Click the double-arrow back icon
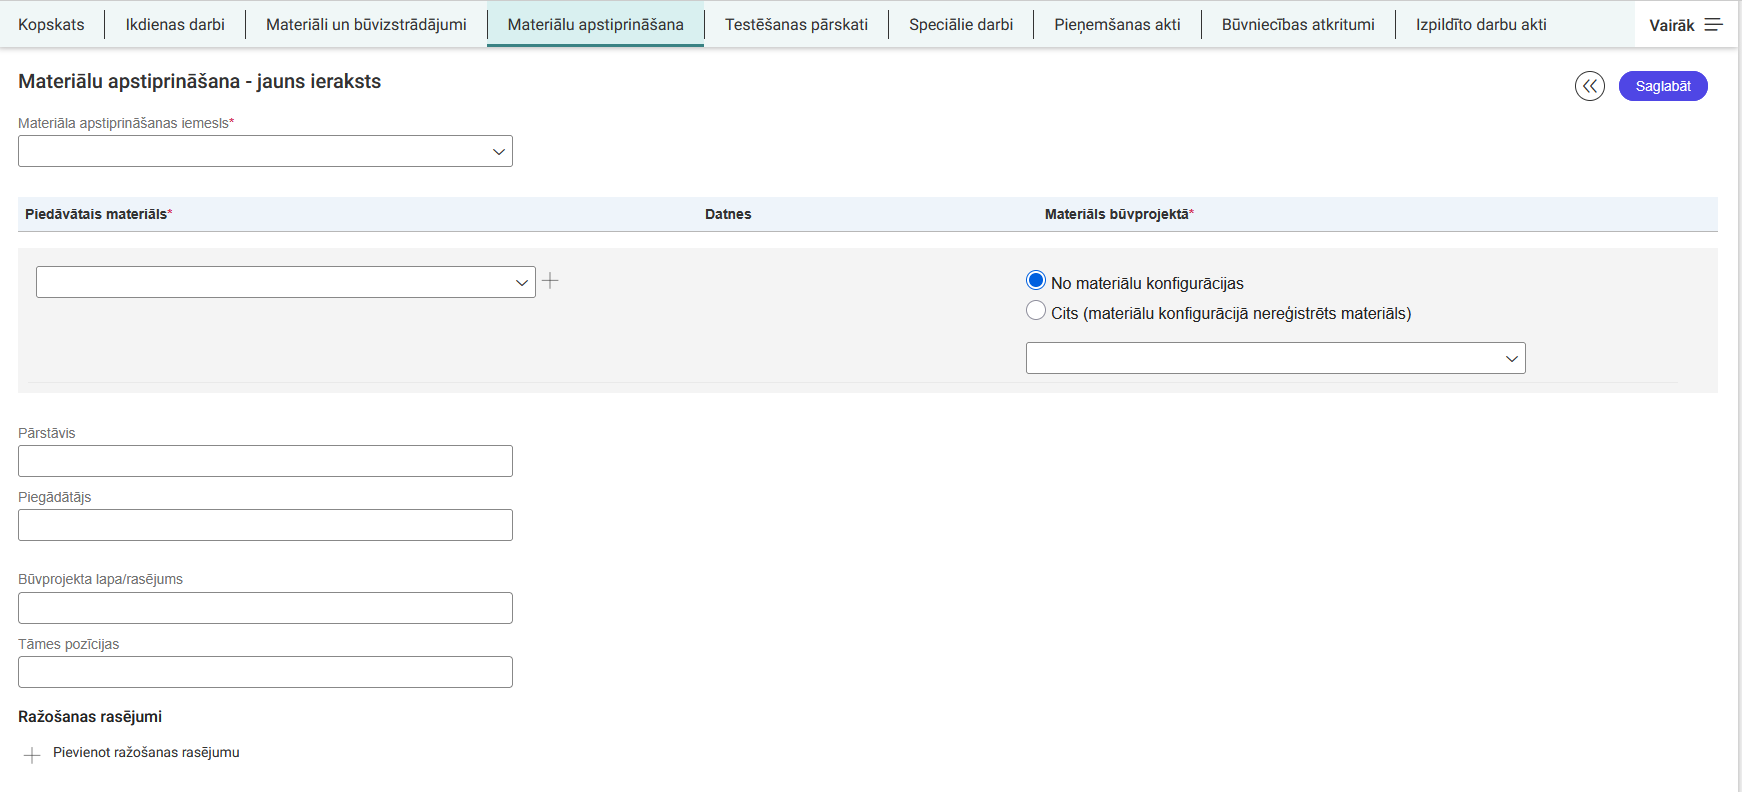The width and height of the screenshot is (1742, 792). 1589,86
